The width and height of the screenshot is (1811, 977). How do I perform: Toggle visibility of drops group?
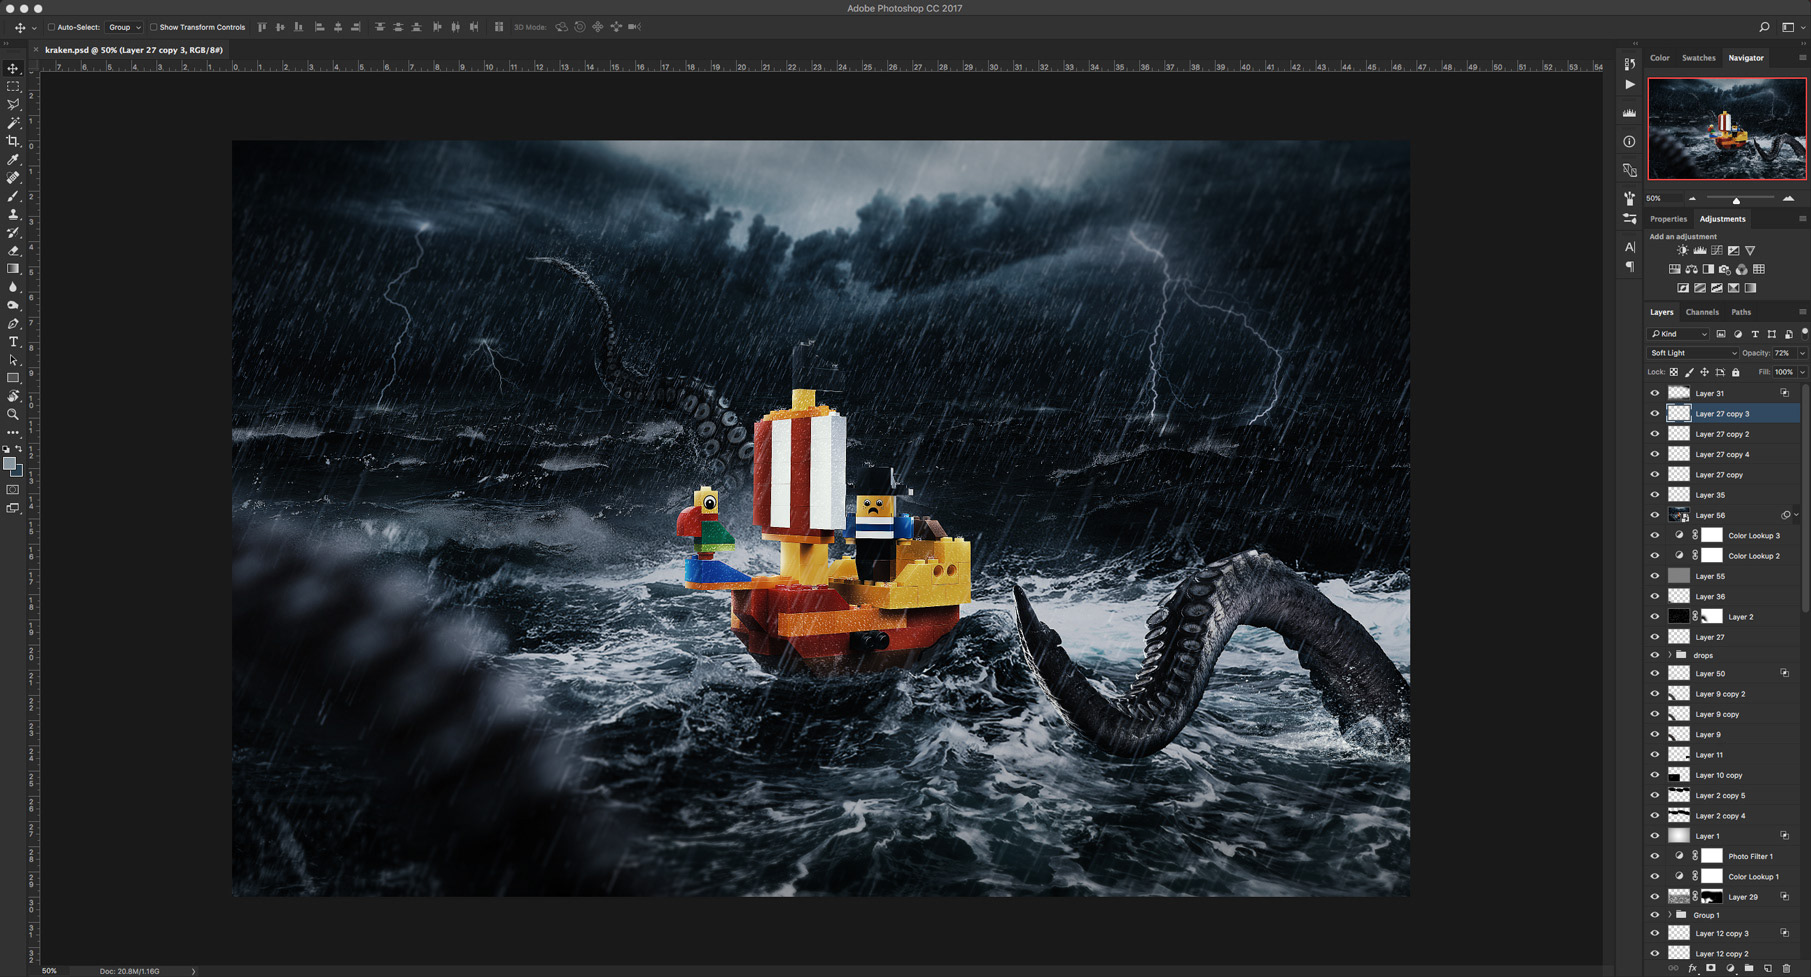[x=1654, y=655]
